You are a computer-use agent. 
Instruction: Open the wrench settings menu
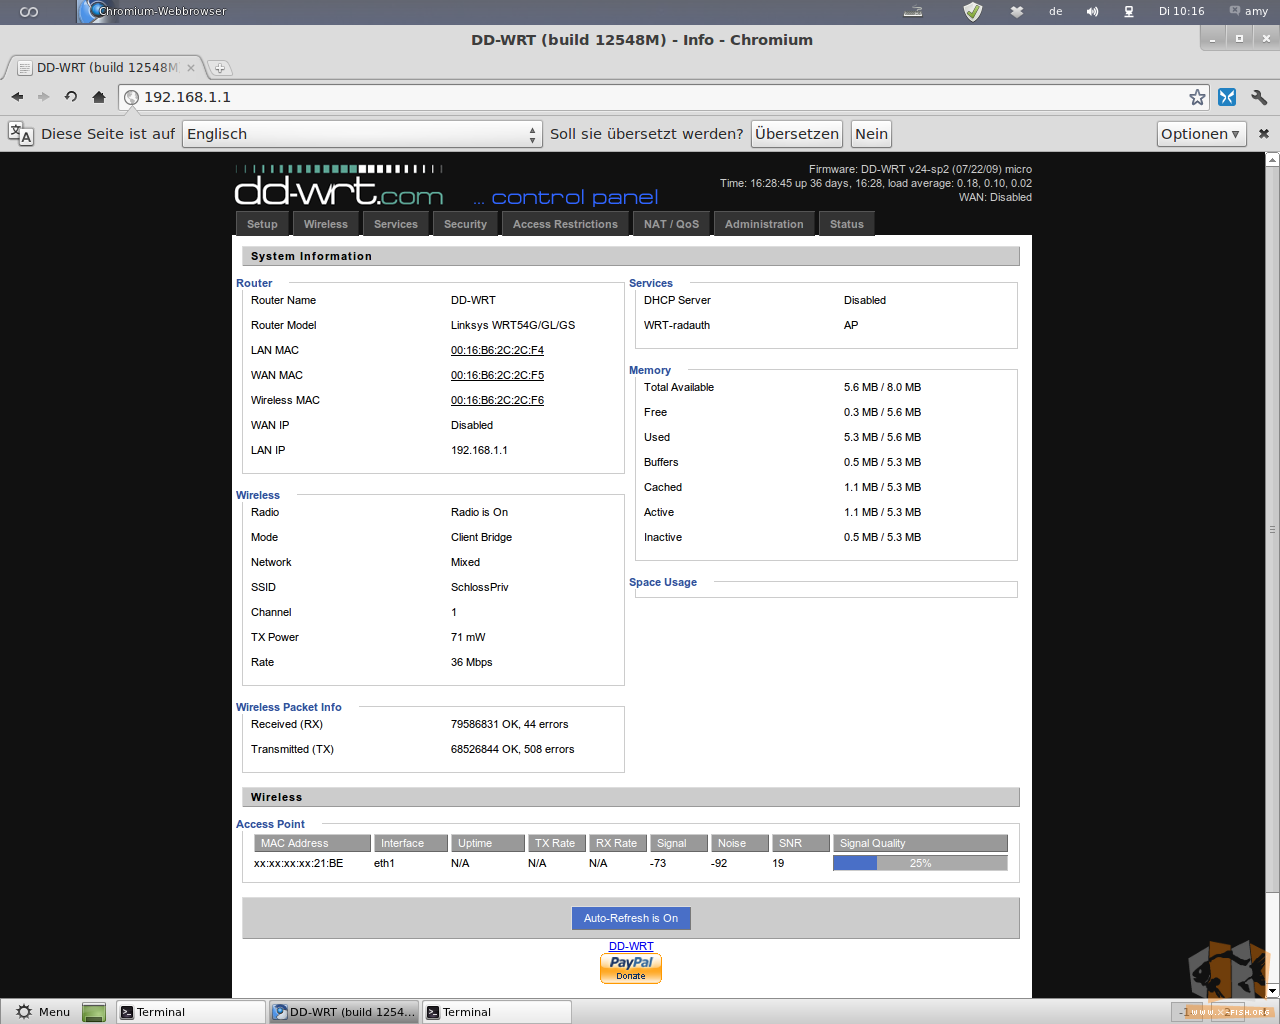1259,97
